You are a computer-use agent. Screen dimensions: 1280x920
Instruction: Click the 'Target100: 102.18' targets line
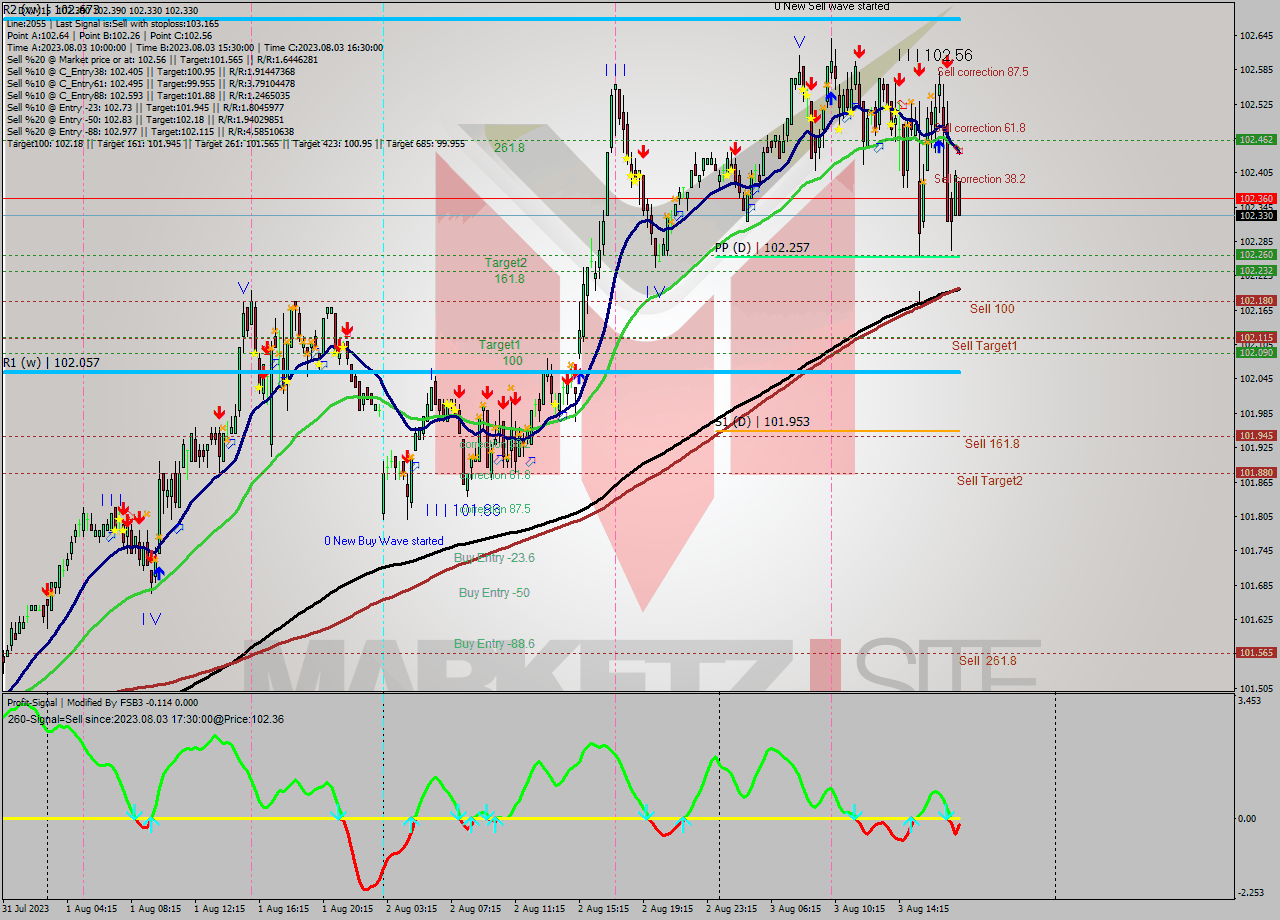pos(235,143)
